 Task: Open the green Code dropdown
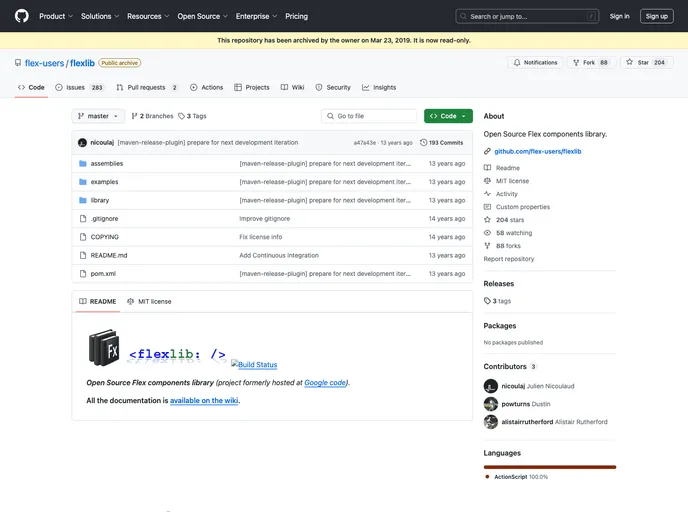[448, 116]
